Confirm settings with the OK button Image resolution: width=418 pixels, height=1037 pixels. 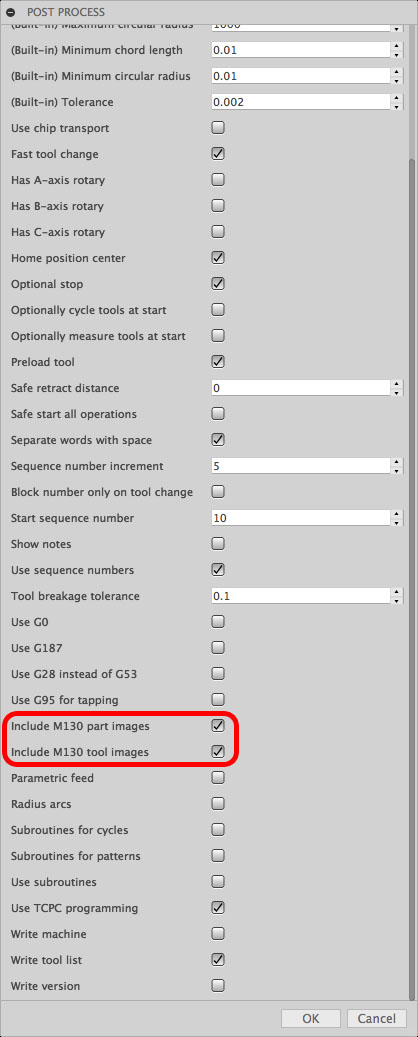(310, 1018)
